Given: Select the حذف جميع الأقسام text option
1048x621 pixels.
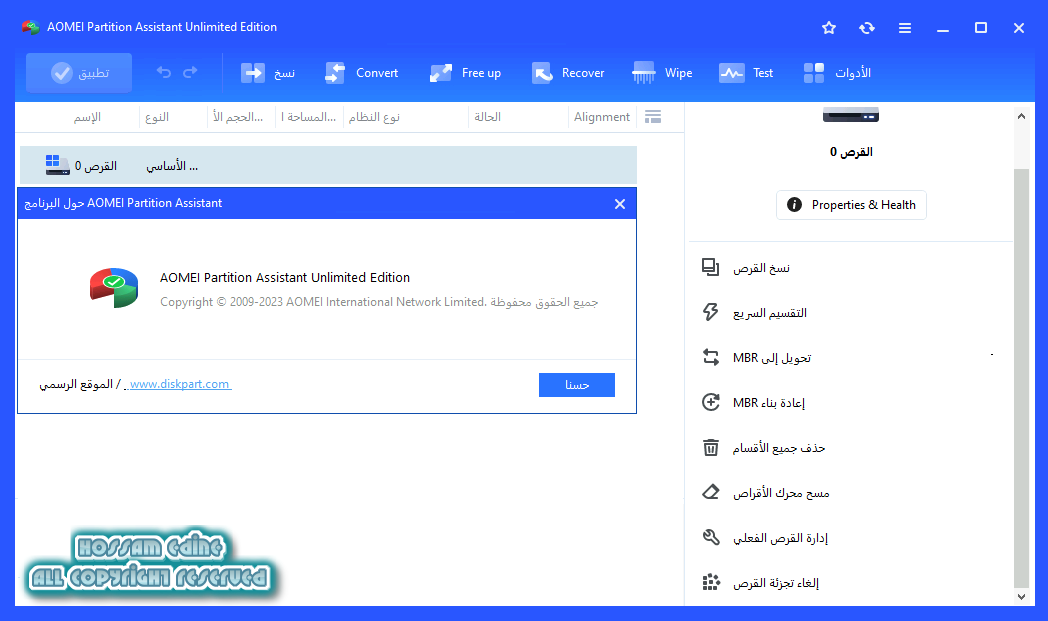Looking at the screenshot, I should point(779,448).
